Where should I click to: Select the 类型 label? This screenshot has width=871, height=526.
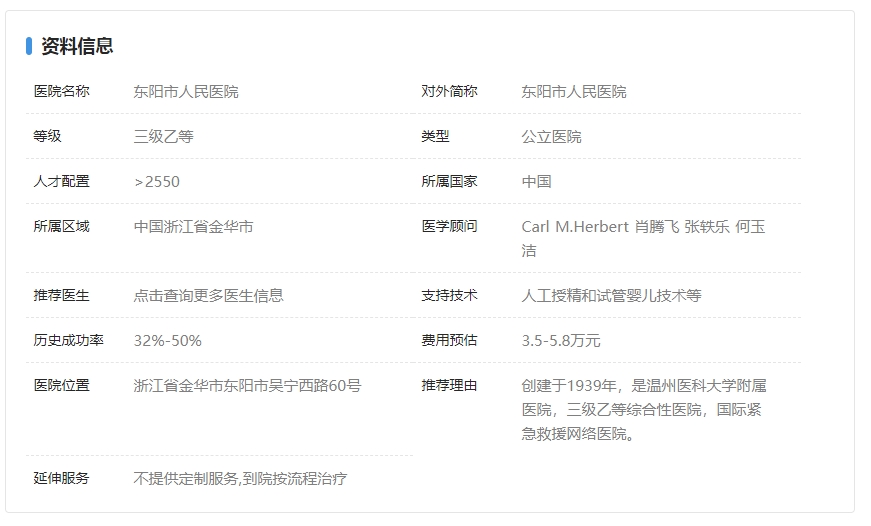click(x=435, y=136)
